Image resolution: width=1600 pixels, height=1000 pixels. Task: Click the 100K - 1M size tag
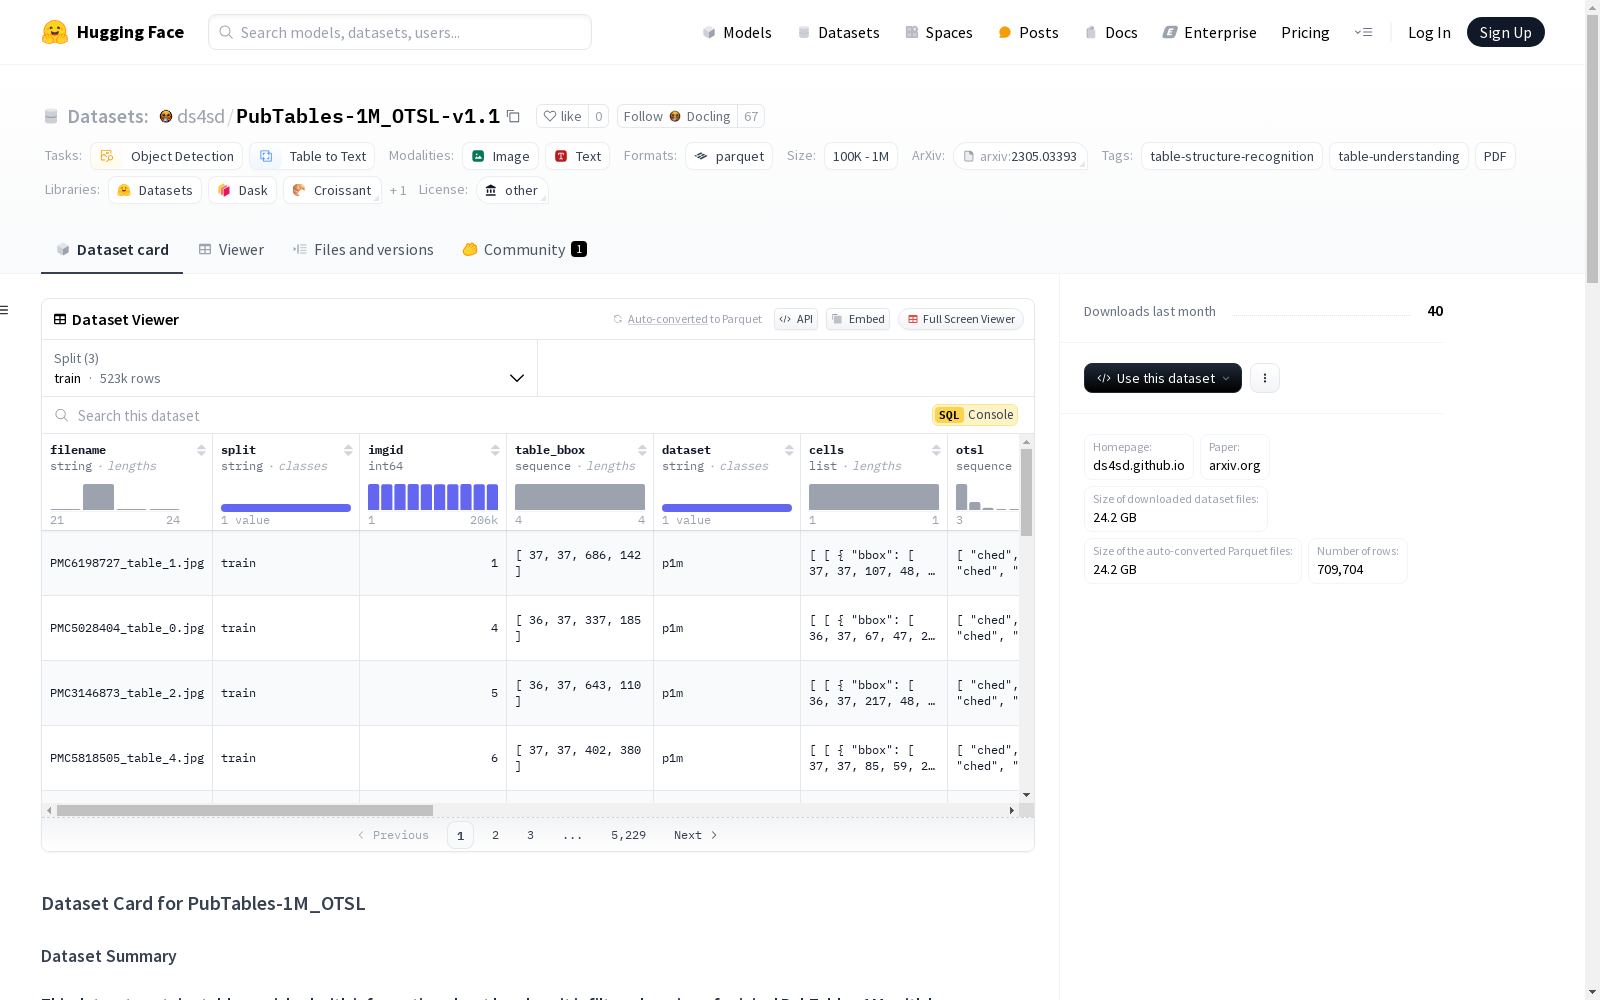(x=861, y=156)
